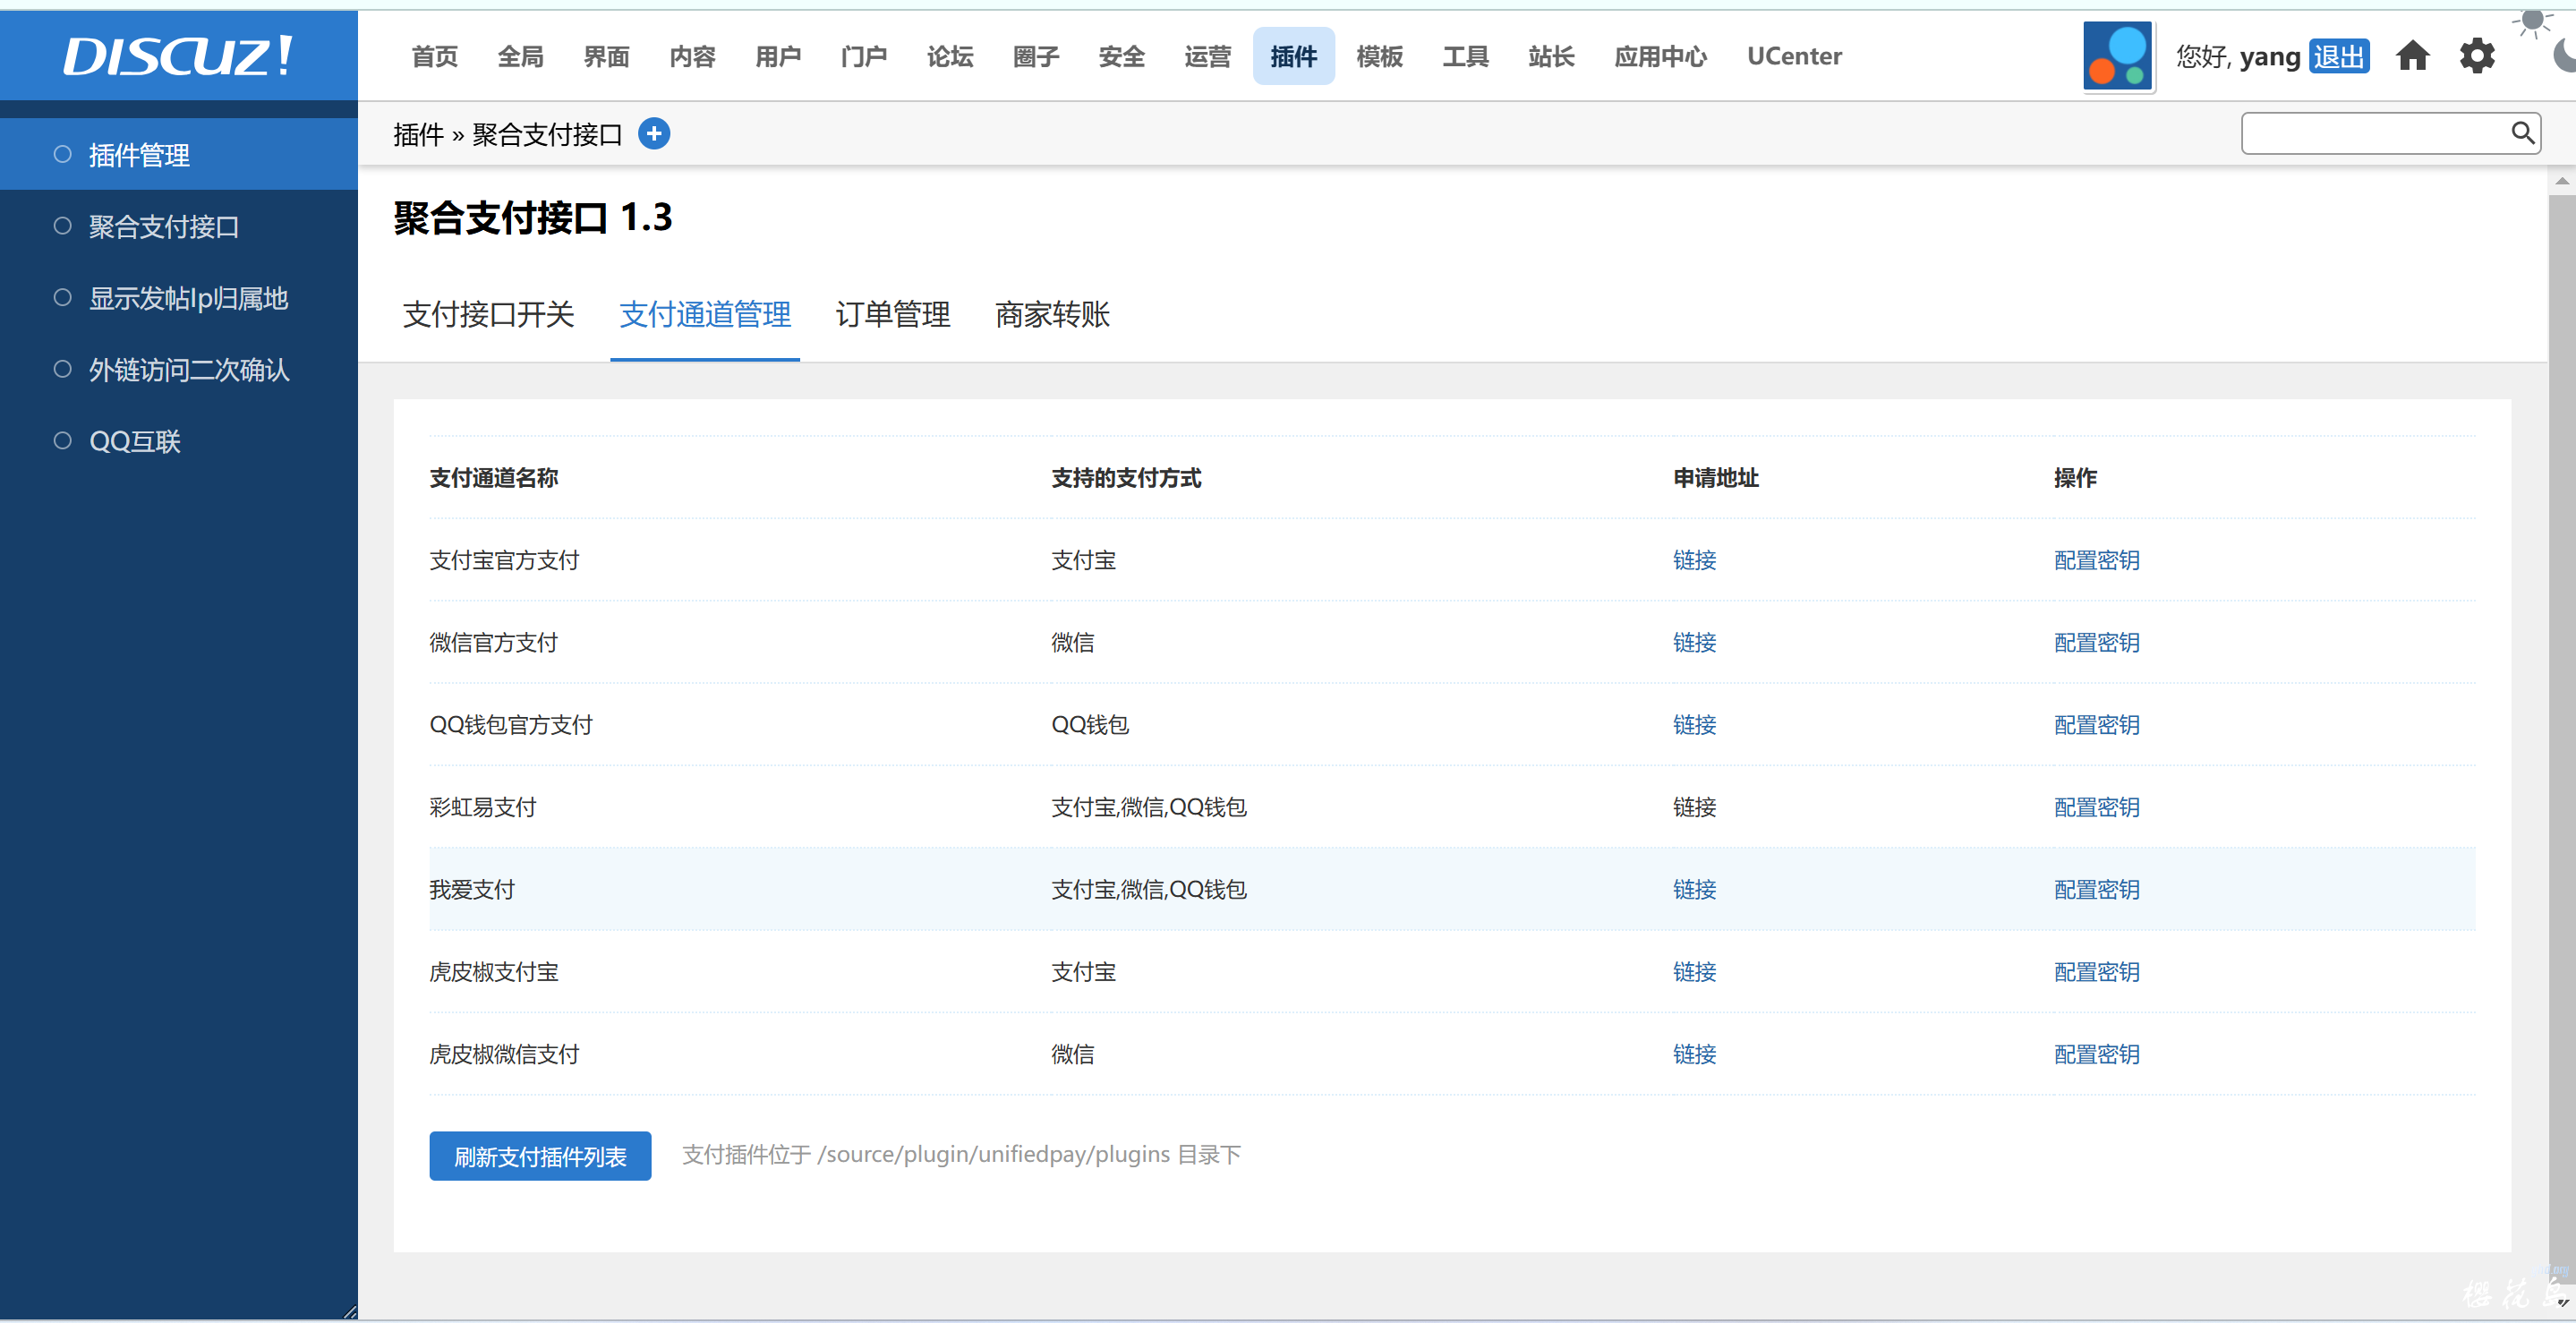Click 配置密钥 for 我爱支付
2576x1323 pixels.
pos(2096,889)
